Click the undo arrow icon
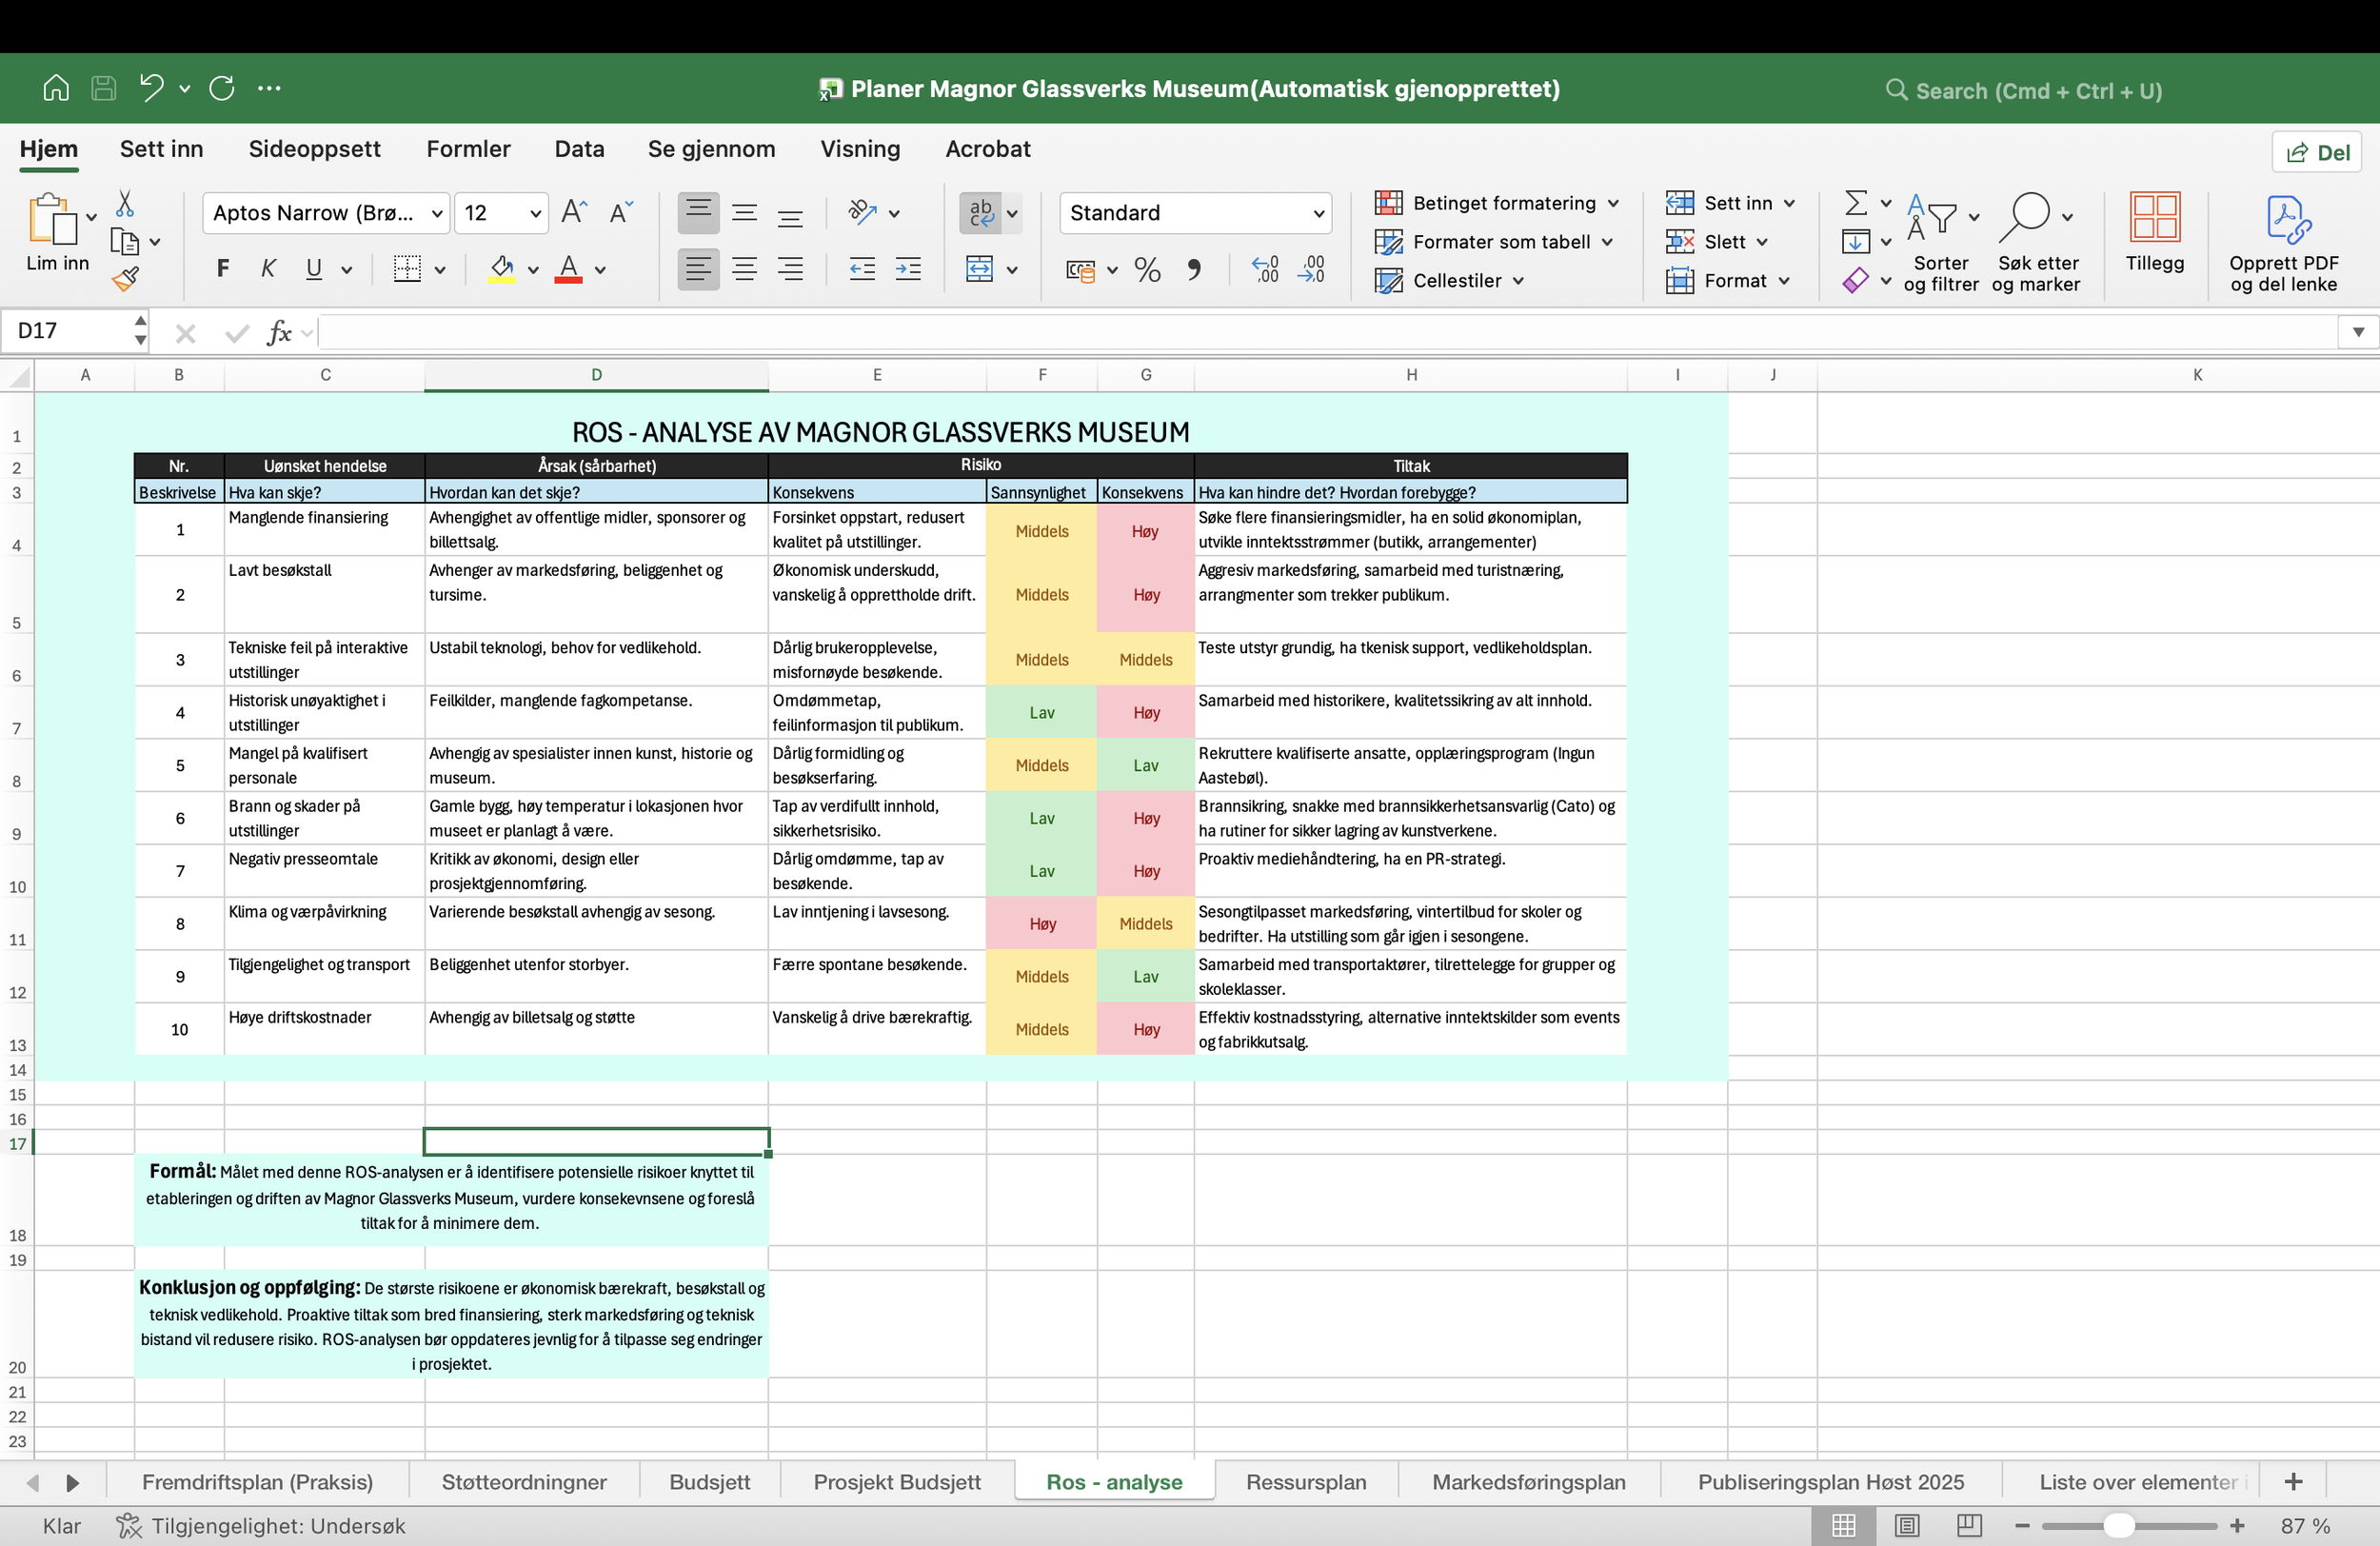 click(x=151, y=88)
